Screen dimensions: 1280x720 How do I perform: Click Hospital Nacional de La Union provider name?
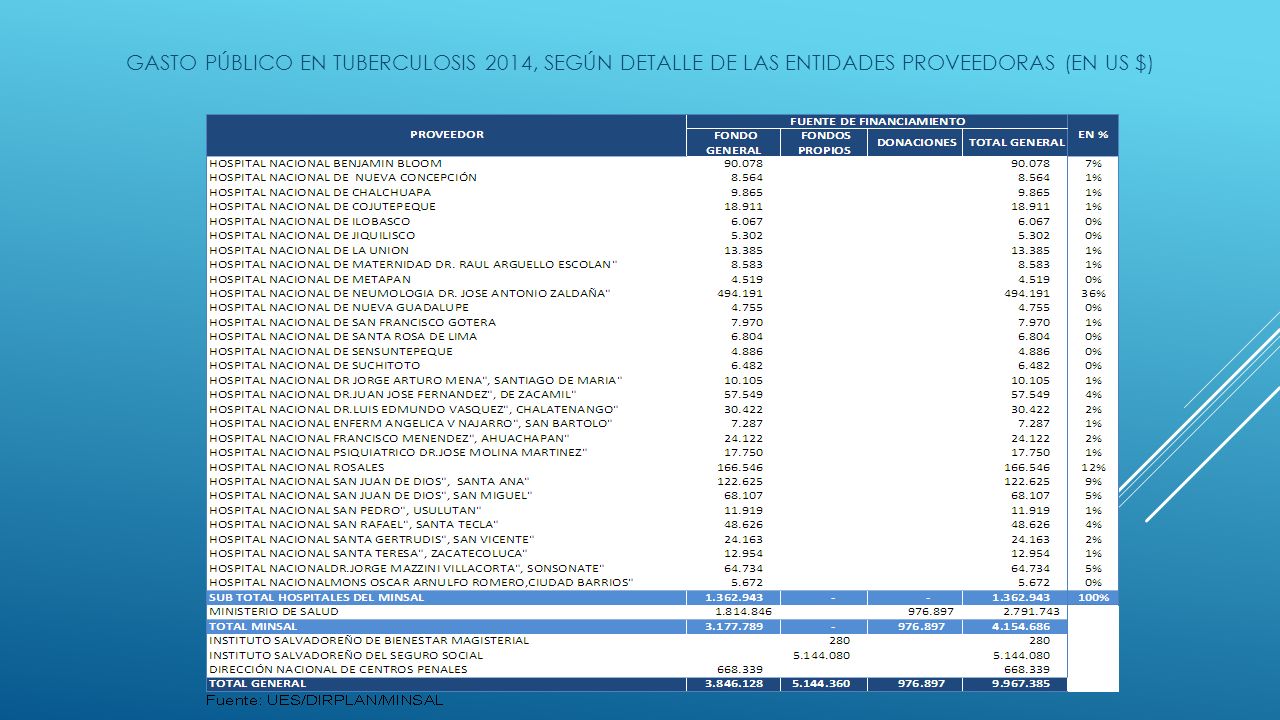[x=309, y=250]
